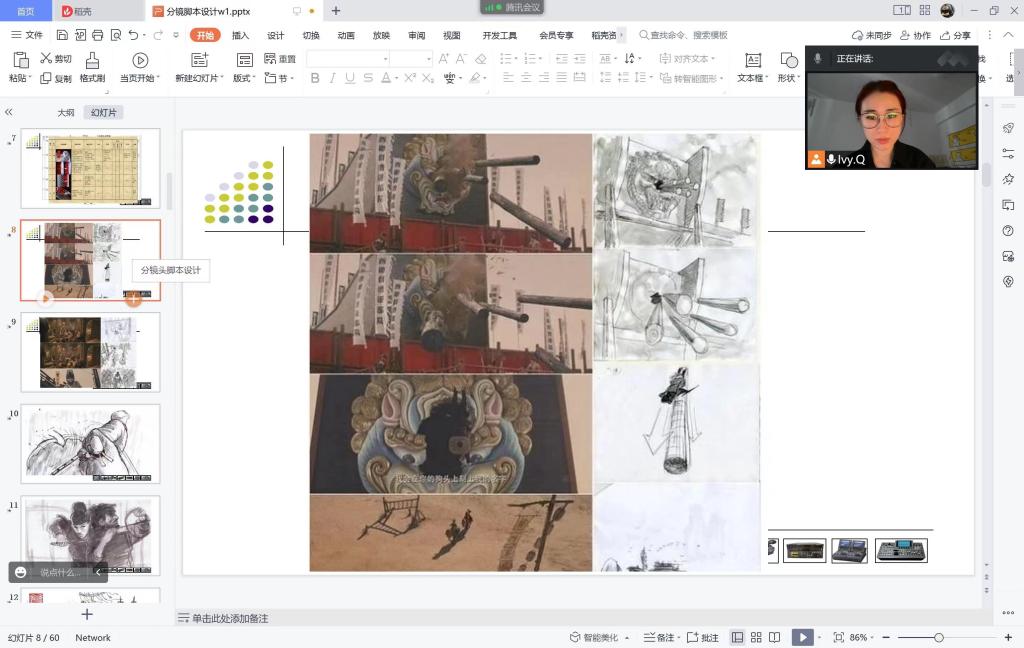The height and width of the screenshot is (648, 1024).
Task: Click the New Slide (新建幻灯片) icon
Action: coord(199,61)
